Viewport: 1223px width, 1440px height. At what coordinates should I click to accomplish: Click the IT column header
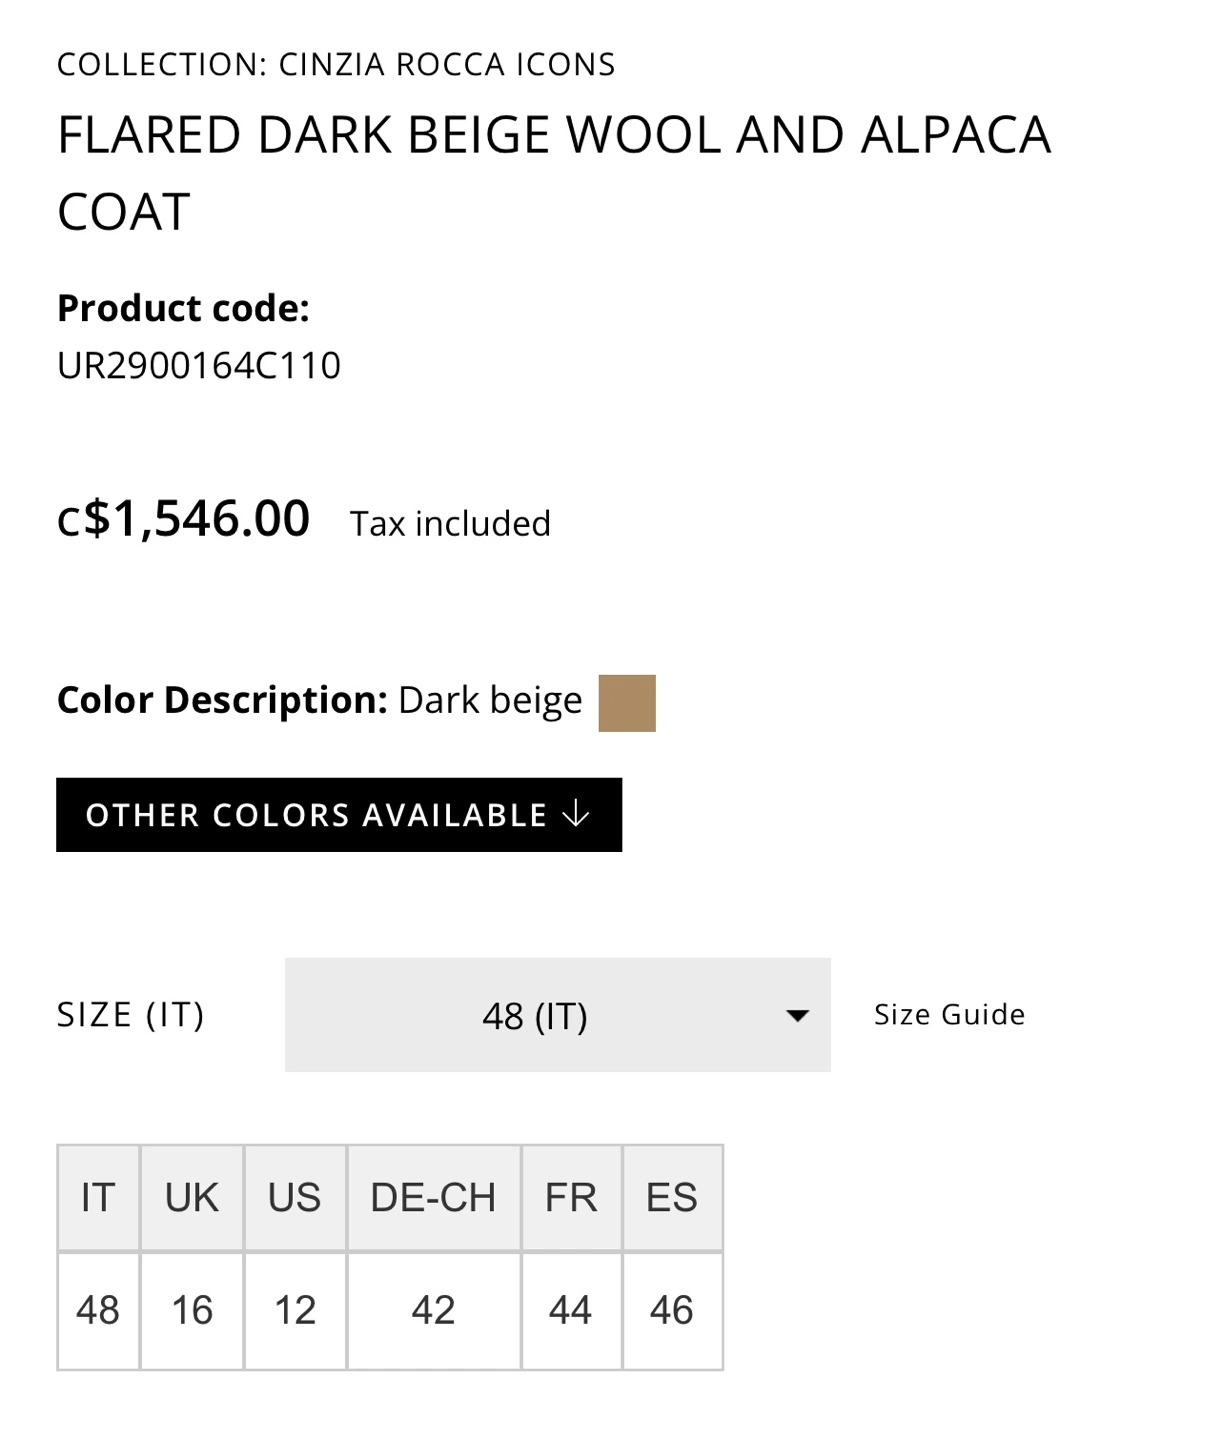pyautogui.click(x=98, y=1198)
